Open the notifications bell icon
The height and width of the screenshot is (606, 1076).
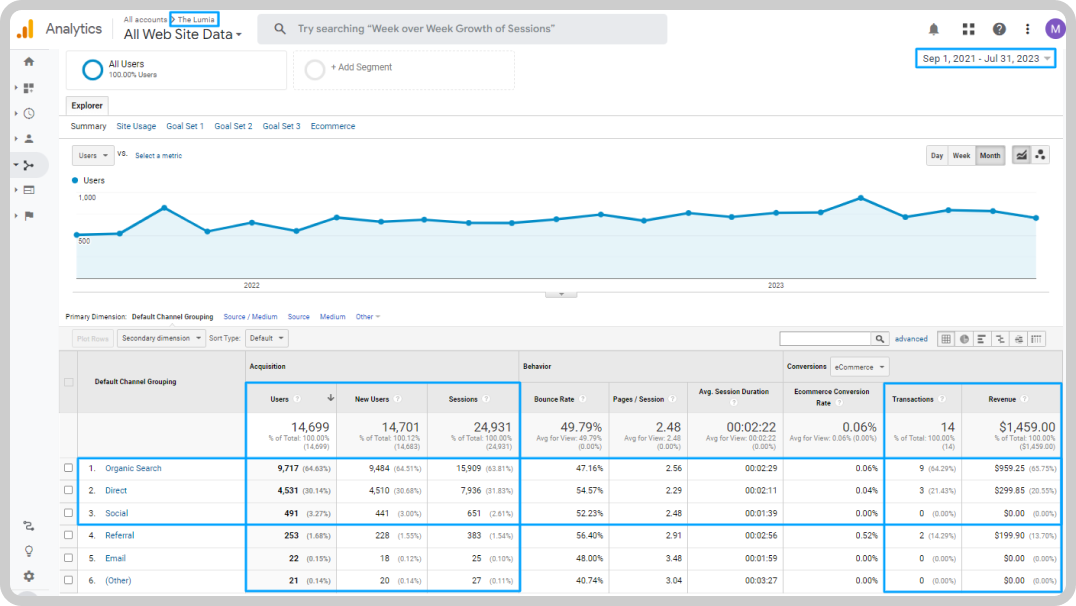click(x=933, y=29)
